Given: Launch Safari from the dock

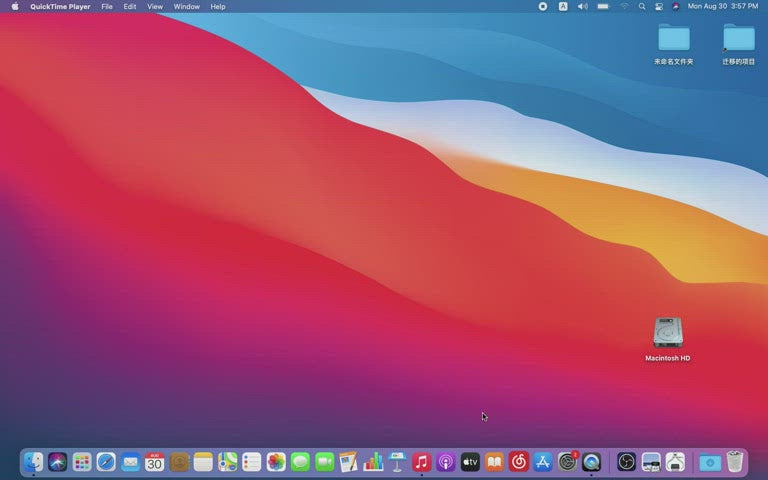Looking at the screenshot, I should pos(106,462).
